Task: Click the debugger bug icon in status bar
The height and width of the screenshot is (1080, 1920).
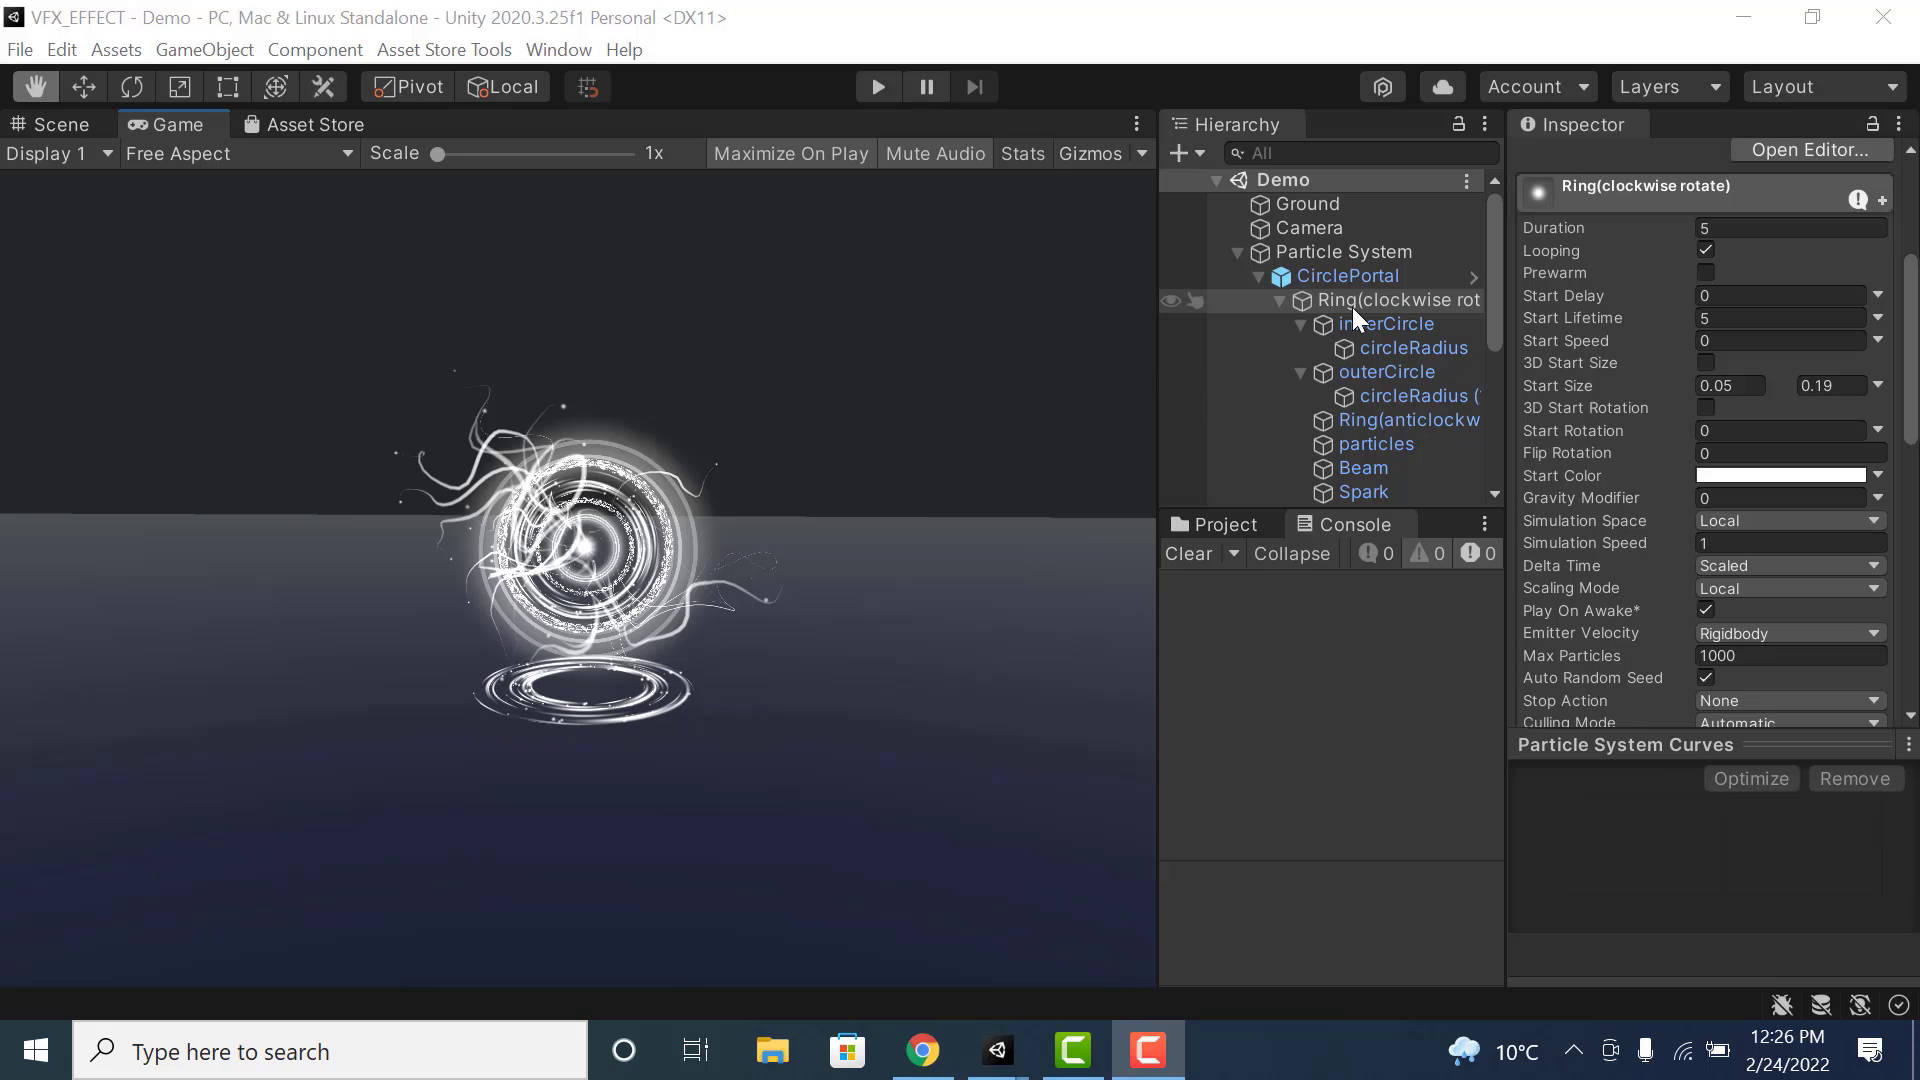Action: 1782,1005
